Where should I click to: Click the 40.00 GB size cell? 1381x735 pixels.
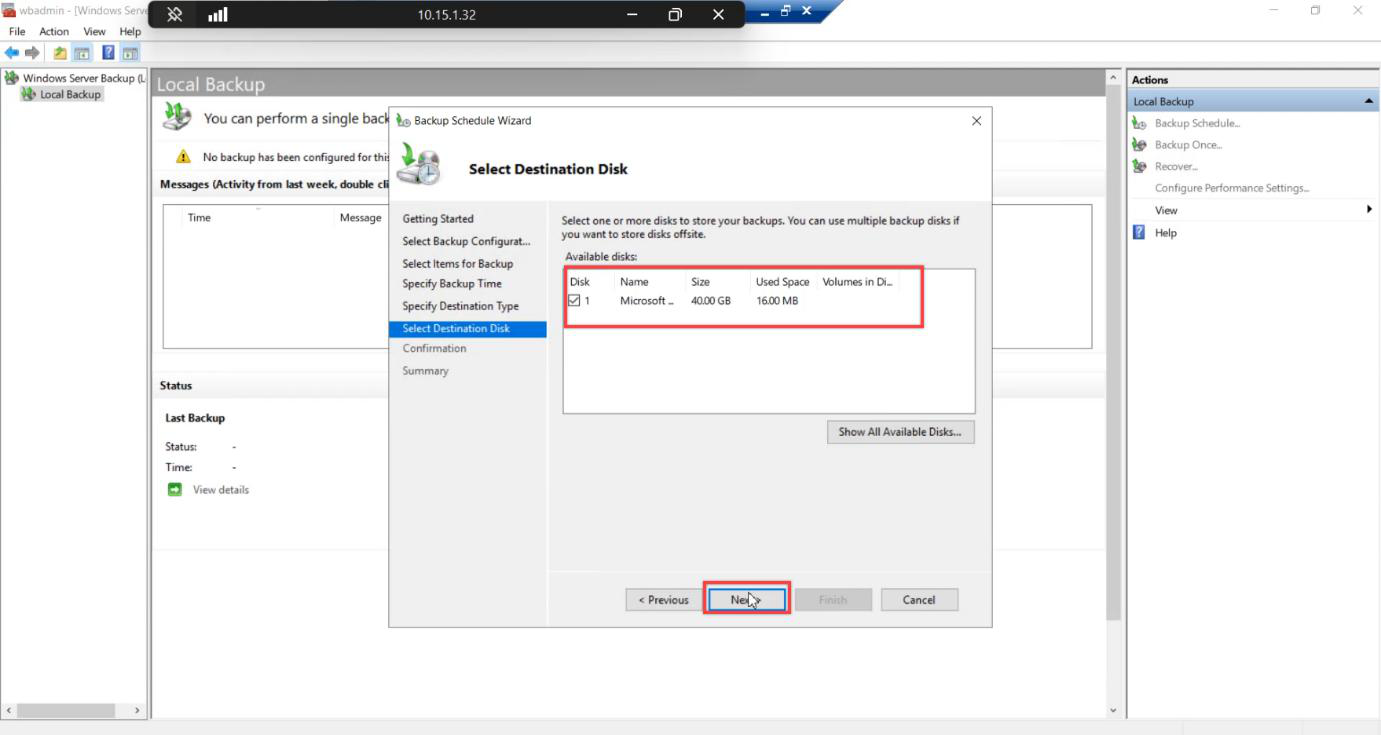coord(711,301)
